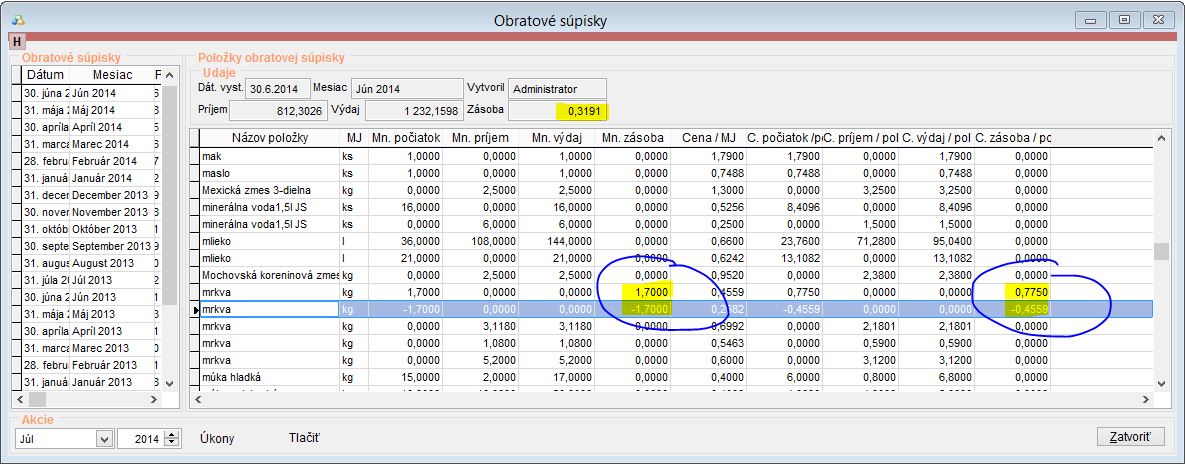This screenshot has width=1185, height=464.
Task: Click the left list's scroll down arrow
Action: point(168,383)
